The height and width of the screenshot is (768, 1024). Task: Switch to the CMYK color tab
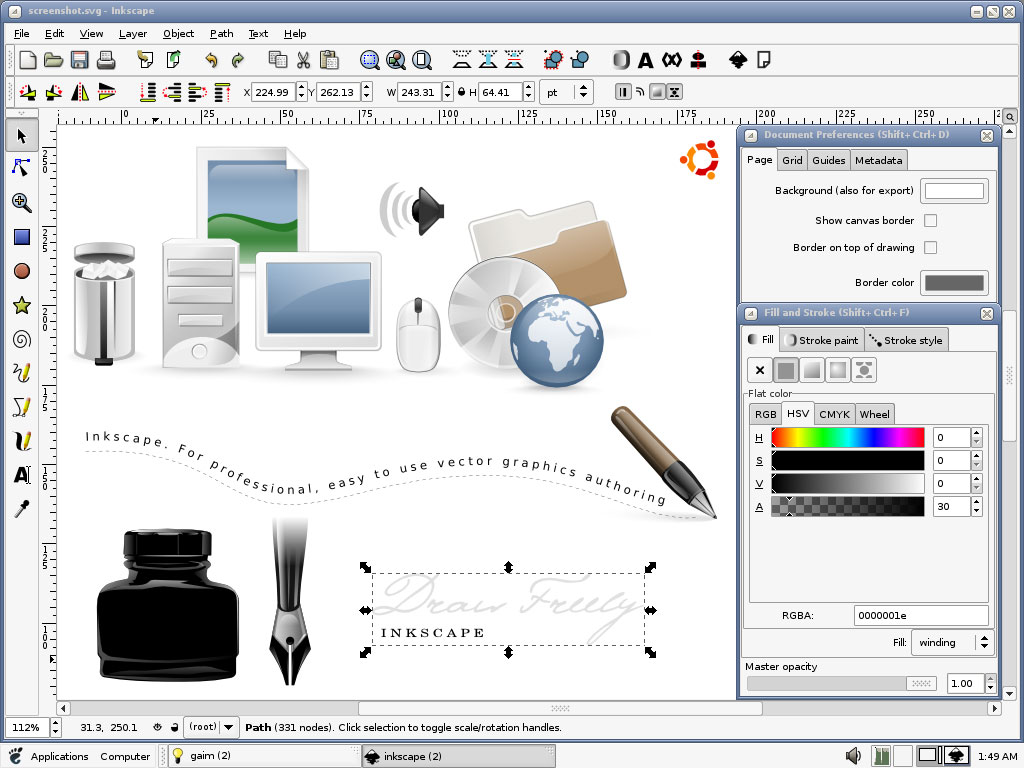pos(834,414)
